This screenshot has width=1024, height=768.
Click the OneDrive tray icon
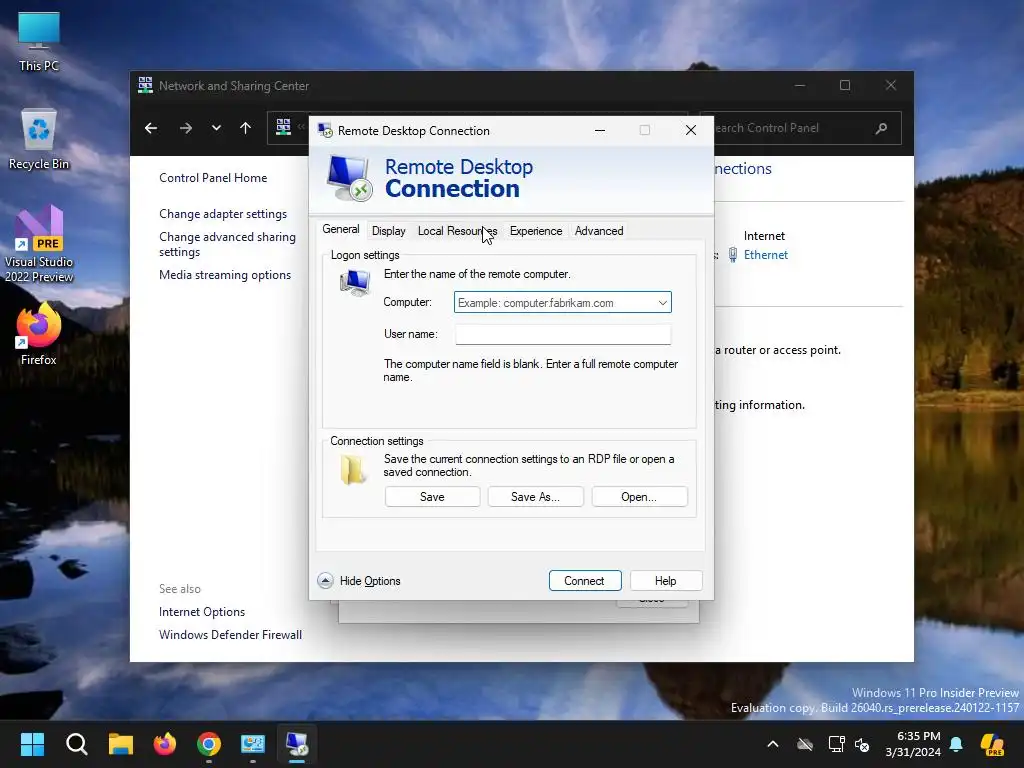tap(805, 744)
